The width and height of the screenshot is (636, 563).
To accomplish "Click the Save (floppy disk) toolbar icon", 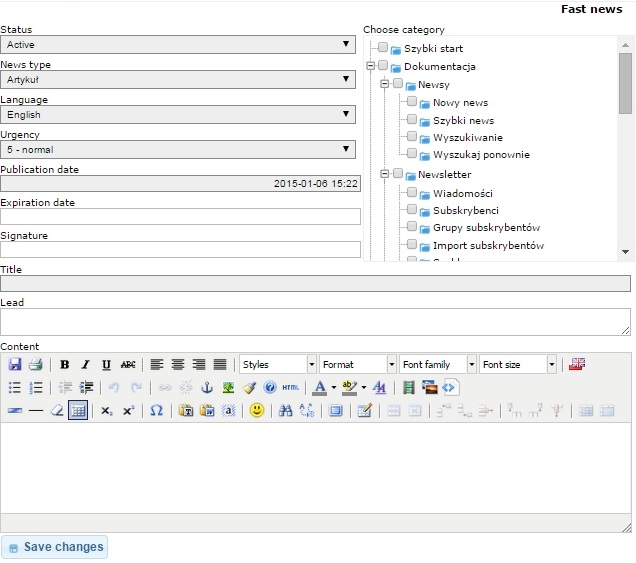I will tap(15, 364).
